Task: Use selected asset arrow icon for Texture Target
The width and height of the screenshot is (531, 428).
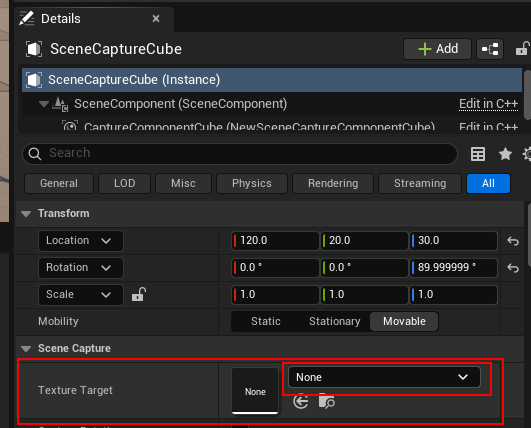Action: coord(301,402)
